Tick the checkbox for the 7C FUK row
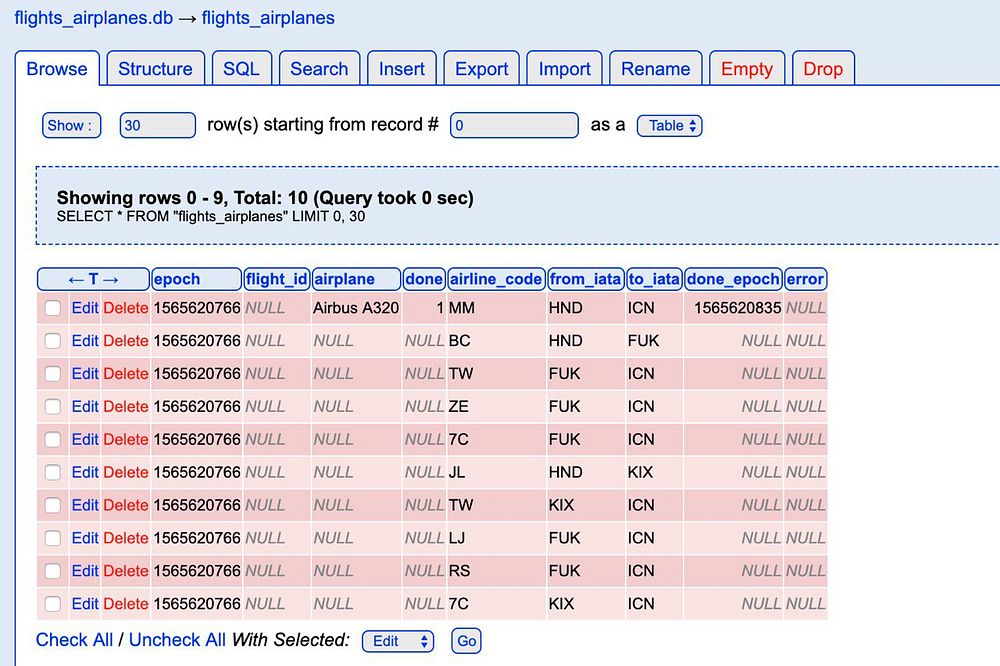The width and height of the screenshot is (1000, 666). 53,440
